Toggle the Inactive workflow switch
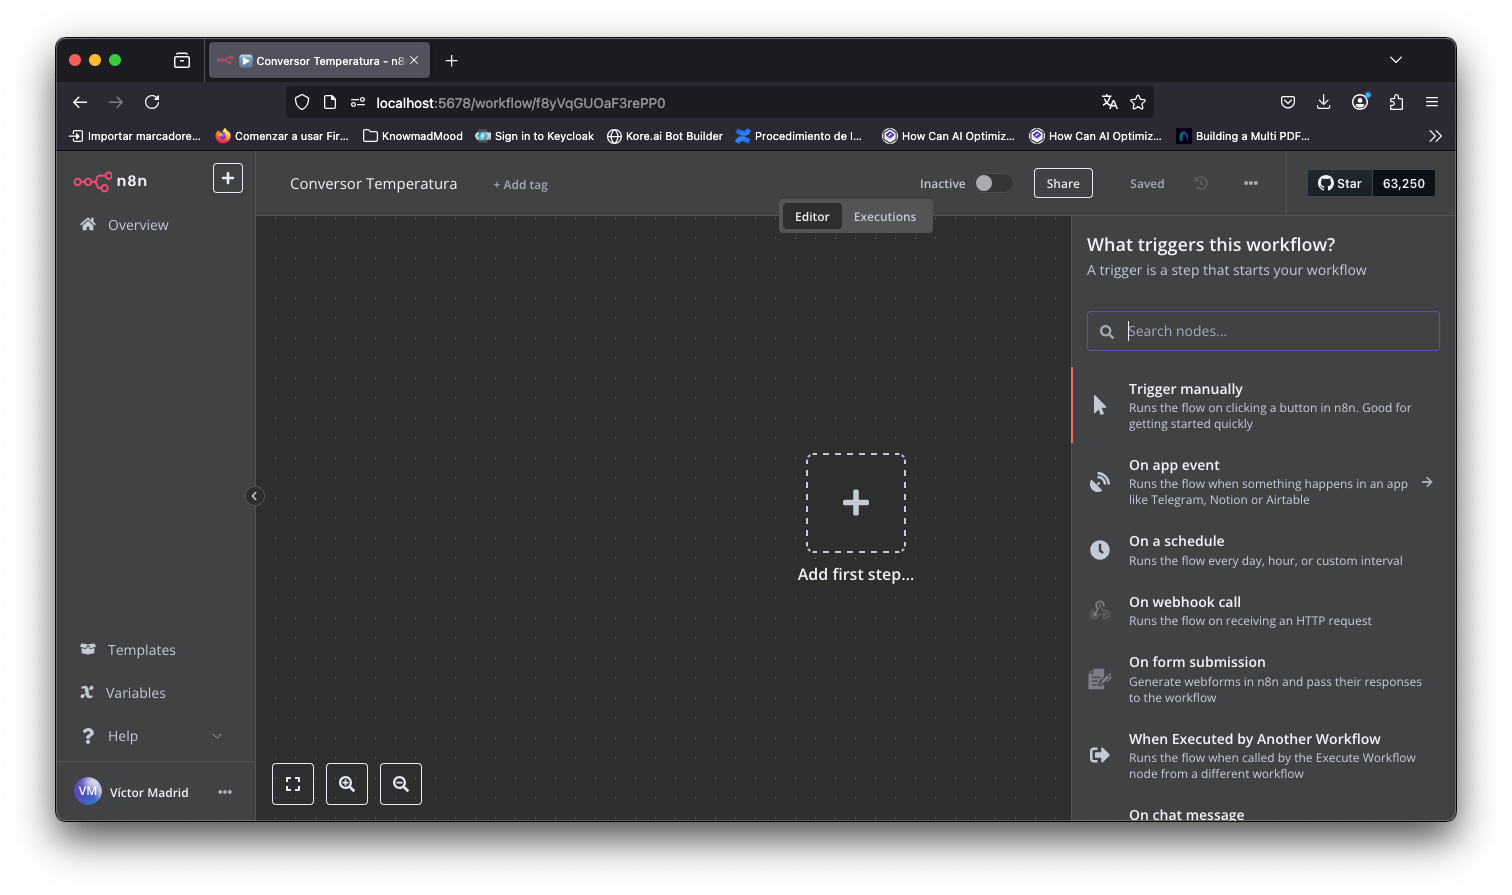 click(x=993, y=183)
